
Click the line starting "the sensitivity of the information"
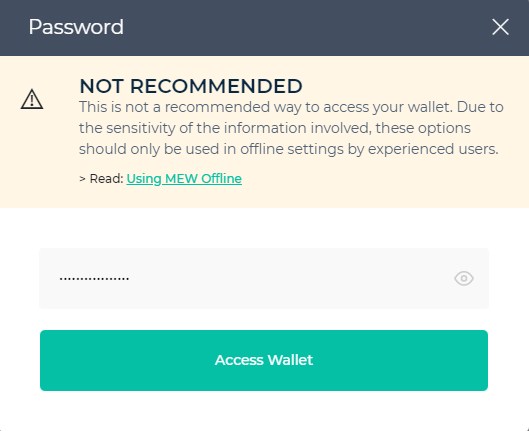(275, 128)
